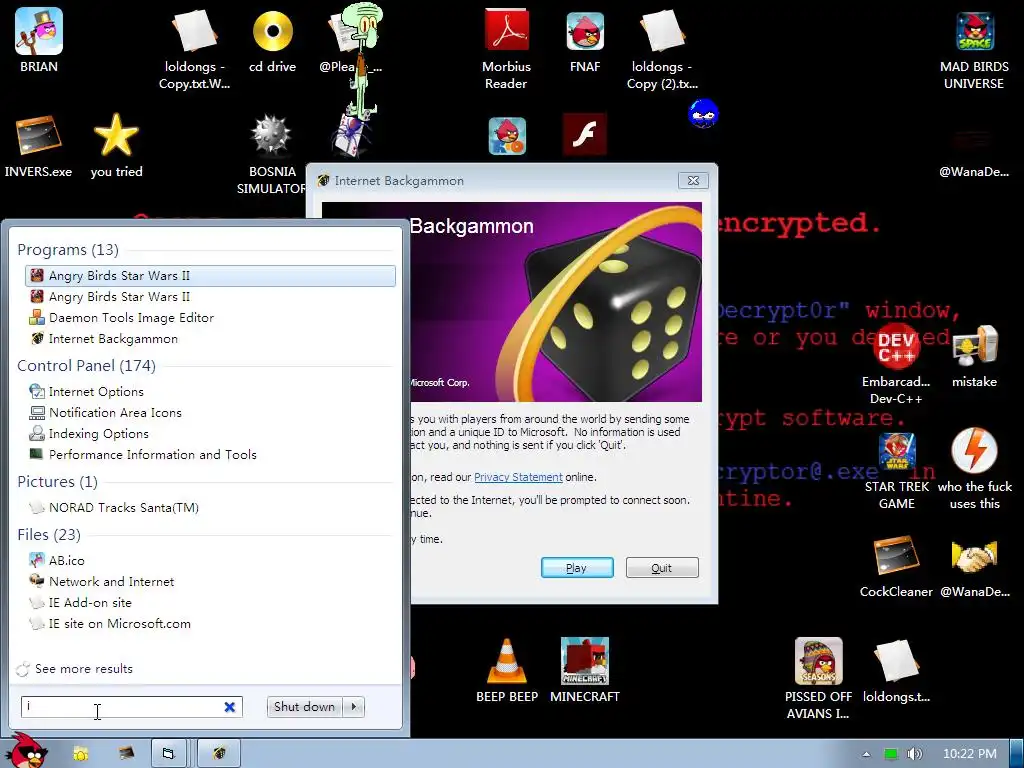Select the red @WanaDe... icon top right
1024x768 pixels.
(974, 154)
